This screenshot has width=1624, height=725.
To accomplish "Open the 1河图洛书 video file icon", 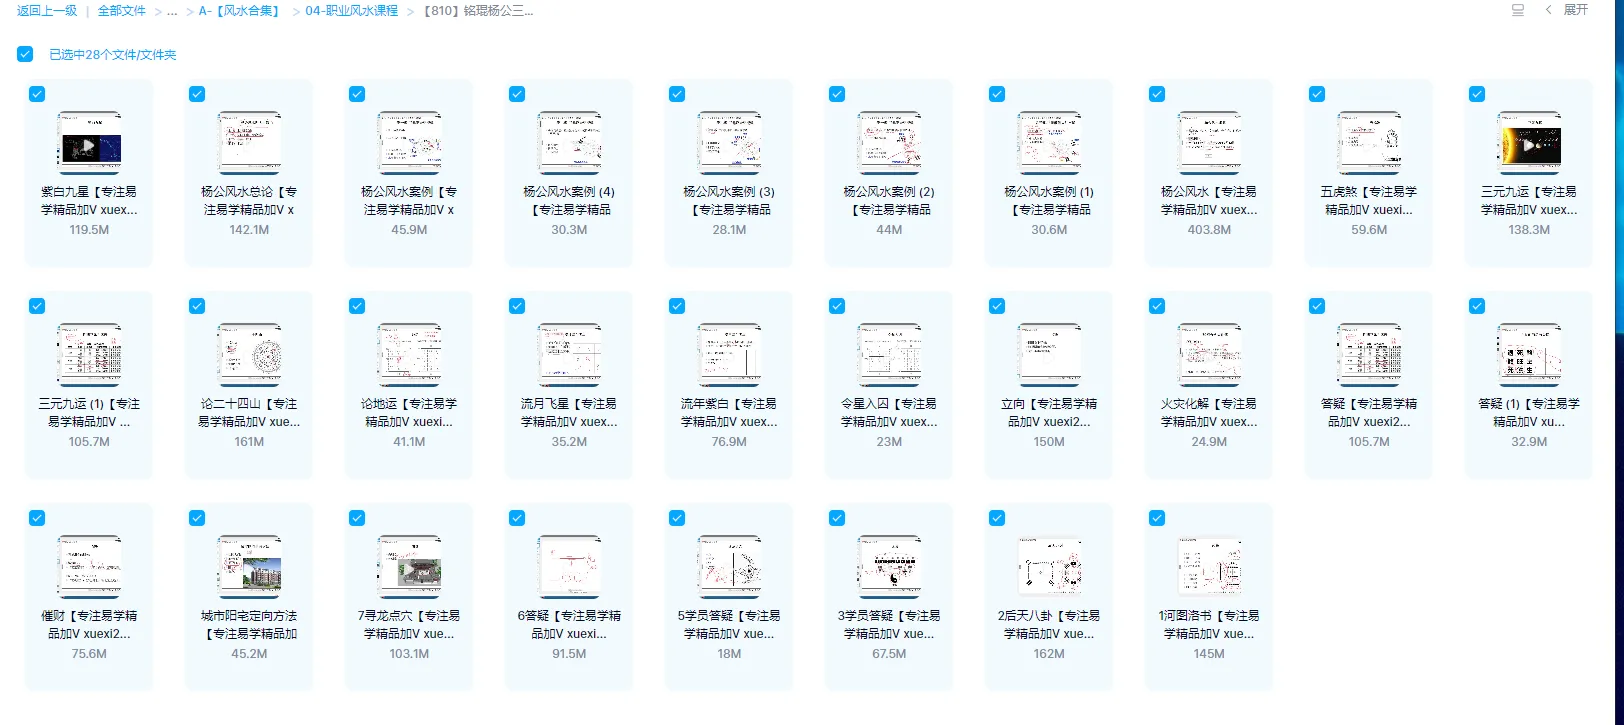I will click(1209, 568).
